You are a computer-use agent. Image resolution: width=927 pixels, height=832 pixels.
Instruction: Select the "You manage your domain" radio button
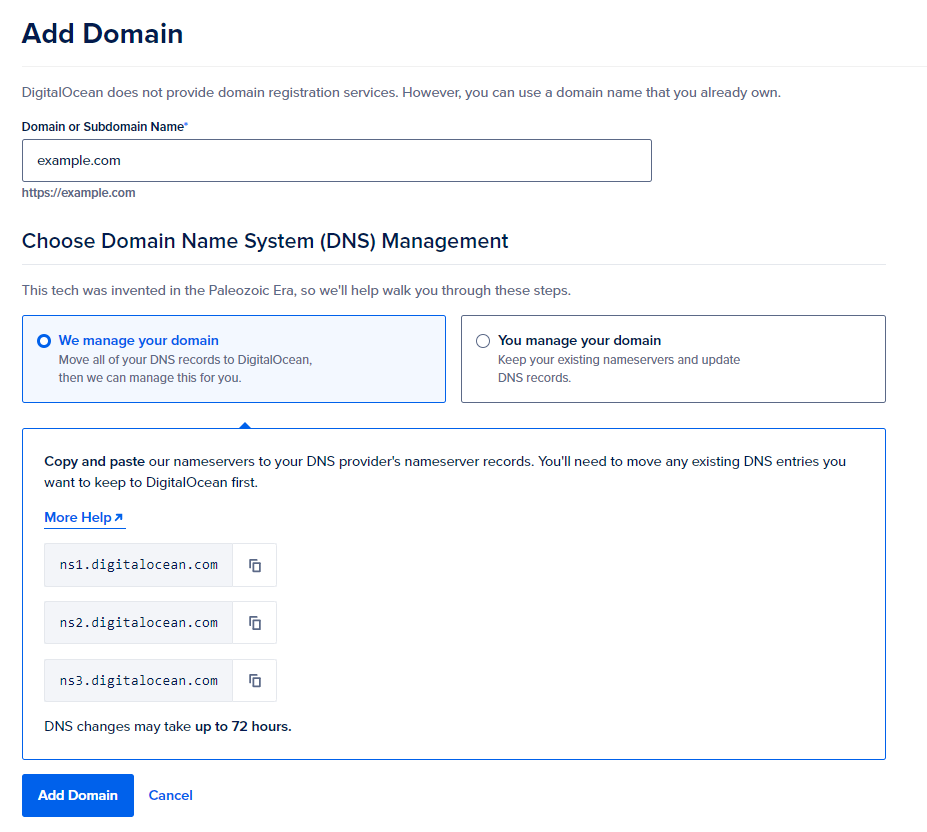pyautogui.click(x=483, y=341)
